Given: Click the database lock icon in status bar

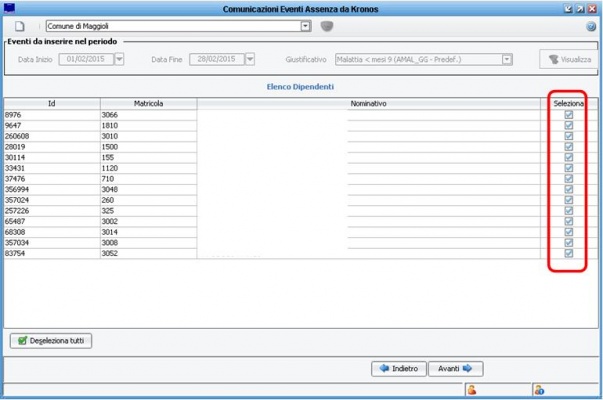Looking at the screenshot, I should click(x=537, y=390).
